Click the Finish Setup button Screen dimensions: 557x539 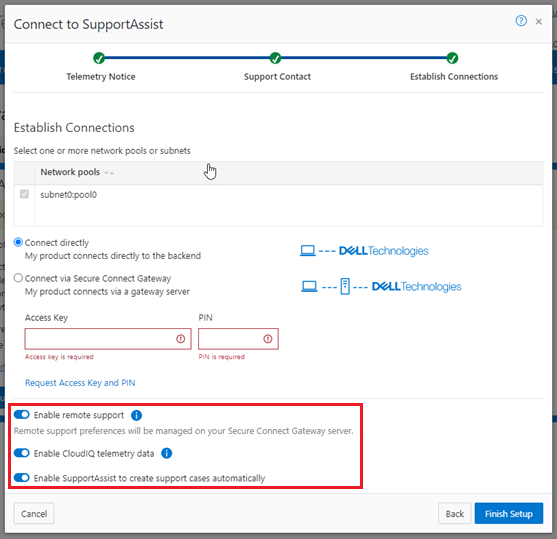coord(509,513)
